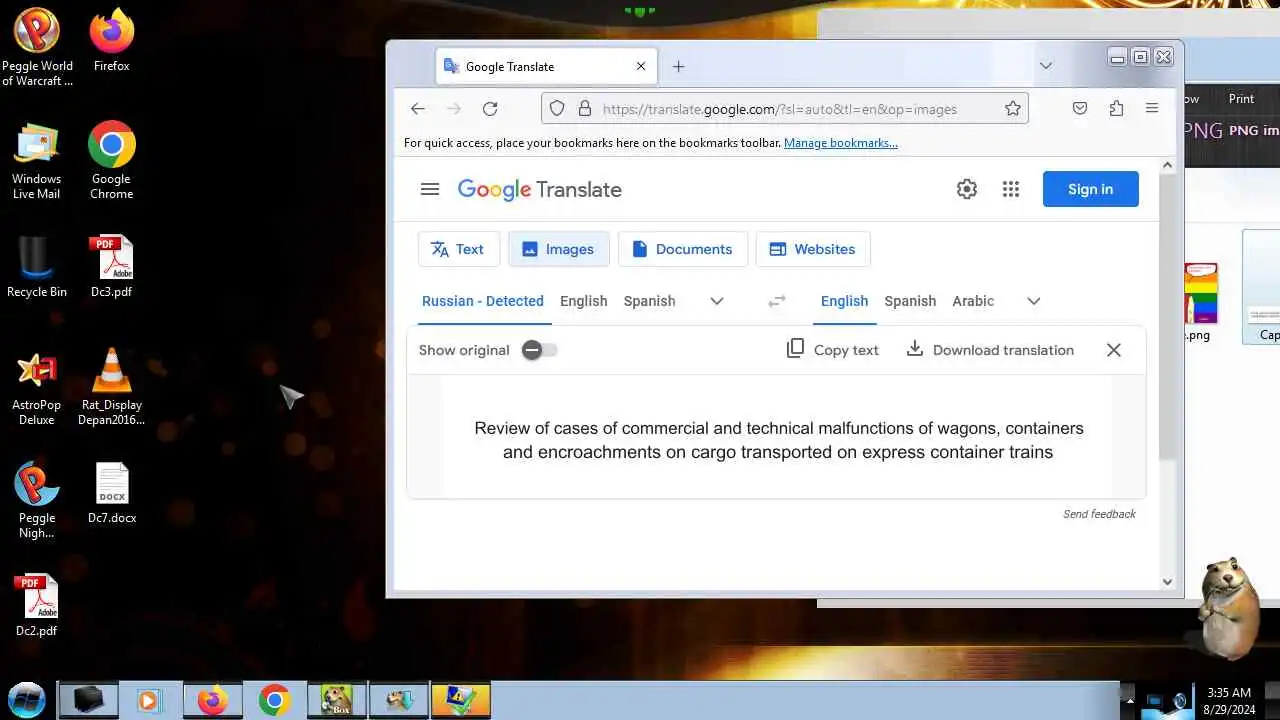Screen dimensions: 1280x720
Task: Select the Recycle Bin
Action: tap(36, 267)
